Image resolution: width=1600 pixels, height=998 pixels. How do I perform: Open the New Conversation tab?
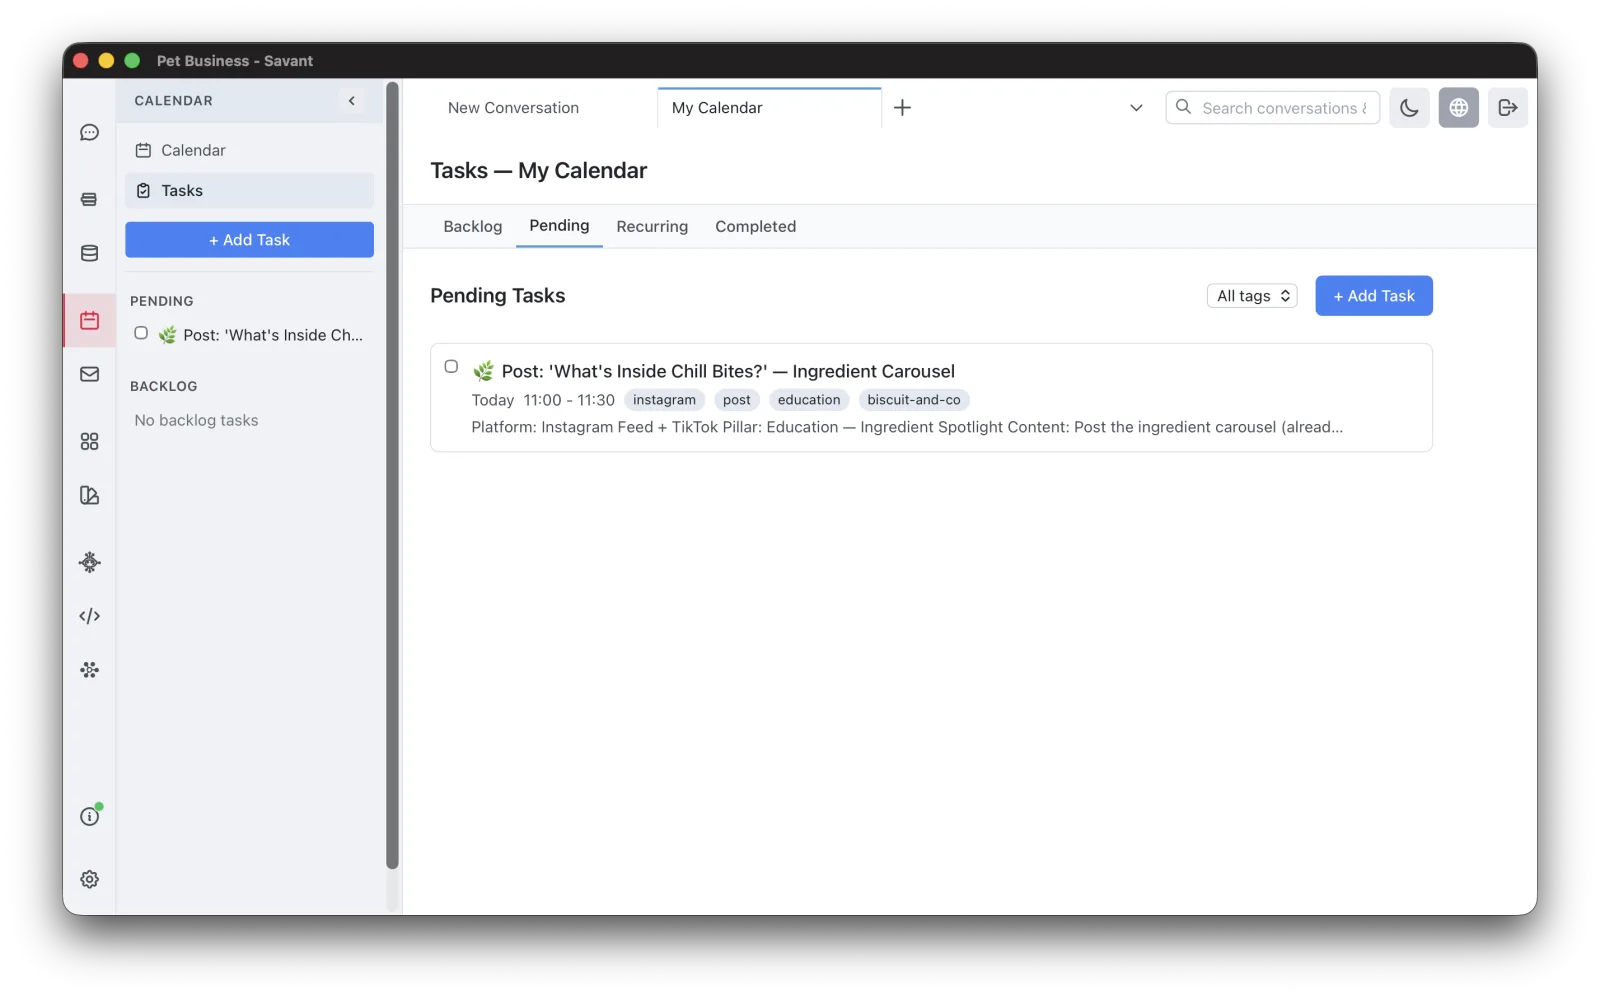513,108
